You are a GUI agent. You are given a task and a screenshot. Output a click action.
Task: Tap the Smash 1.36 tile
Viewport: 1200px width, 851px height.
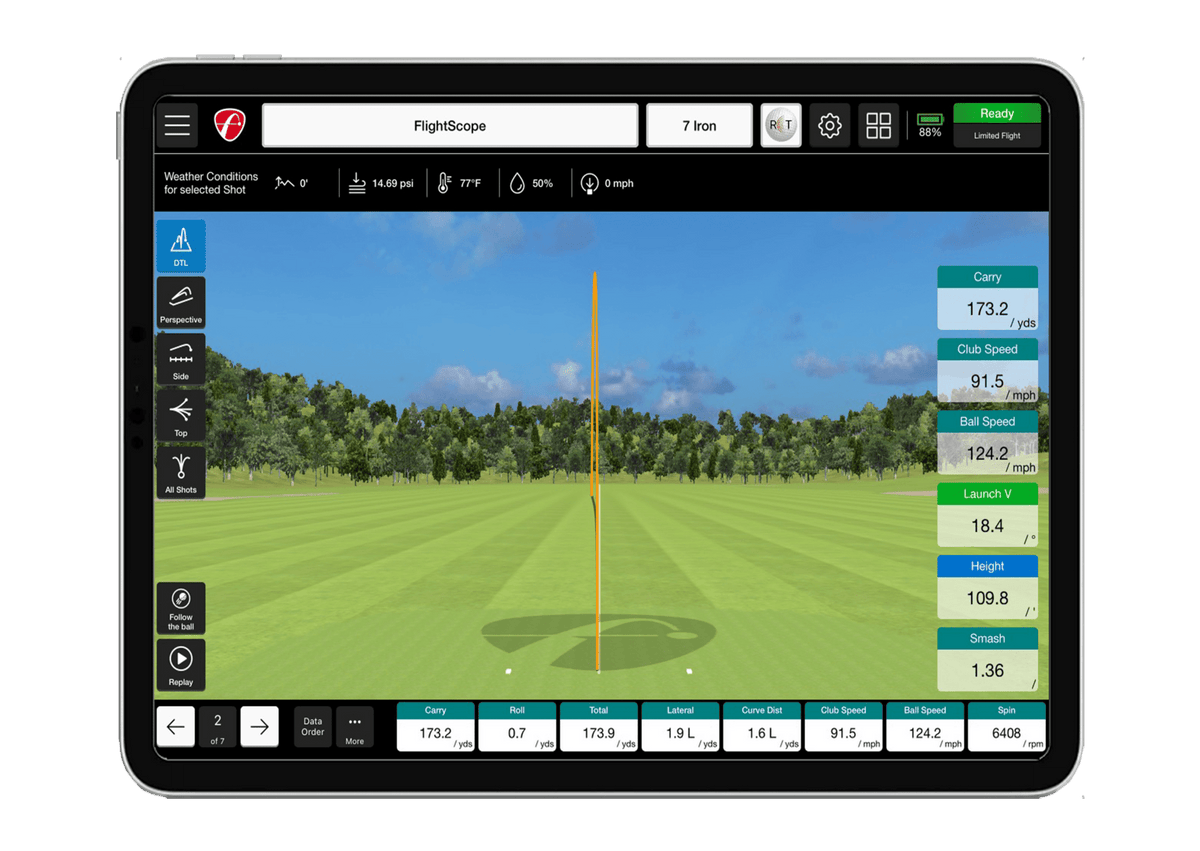pos(987,659)
